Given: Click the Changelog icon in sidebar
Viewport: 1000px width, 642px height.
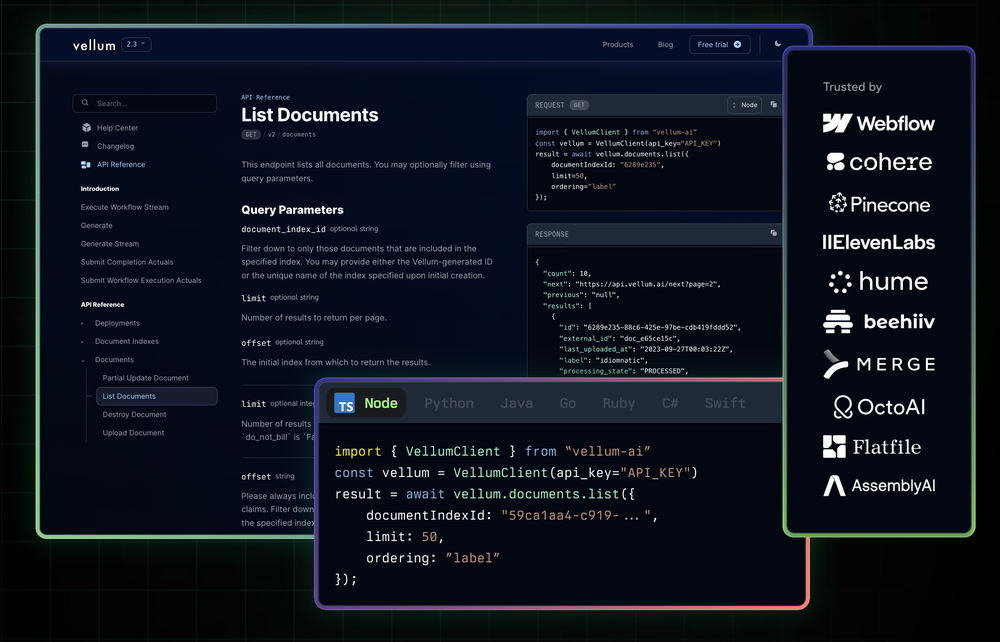Looking at the screenshot, I should (x=85, y=145).
